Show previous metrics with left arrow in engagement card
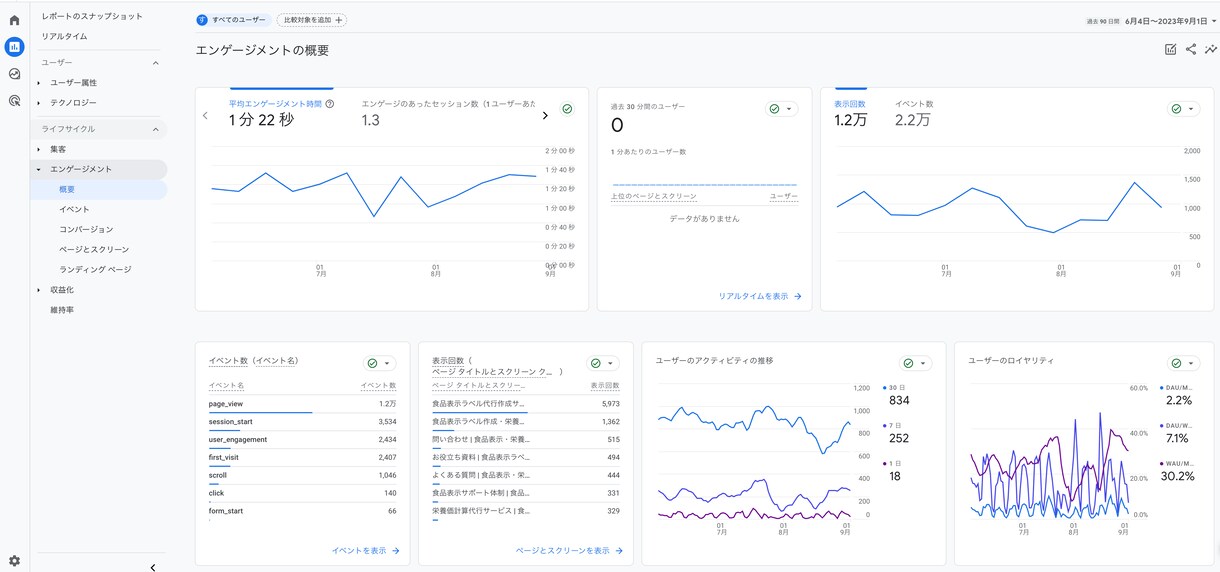 pyautogui.click(x=205, y=115)
